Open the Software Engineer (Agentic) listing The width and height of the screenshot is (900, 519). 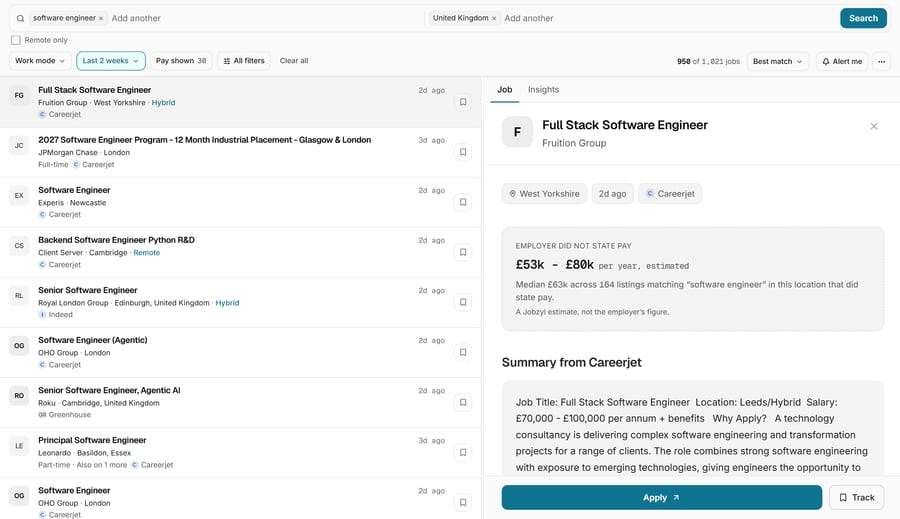92,340
